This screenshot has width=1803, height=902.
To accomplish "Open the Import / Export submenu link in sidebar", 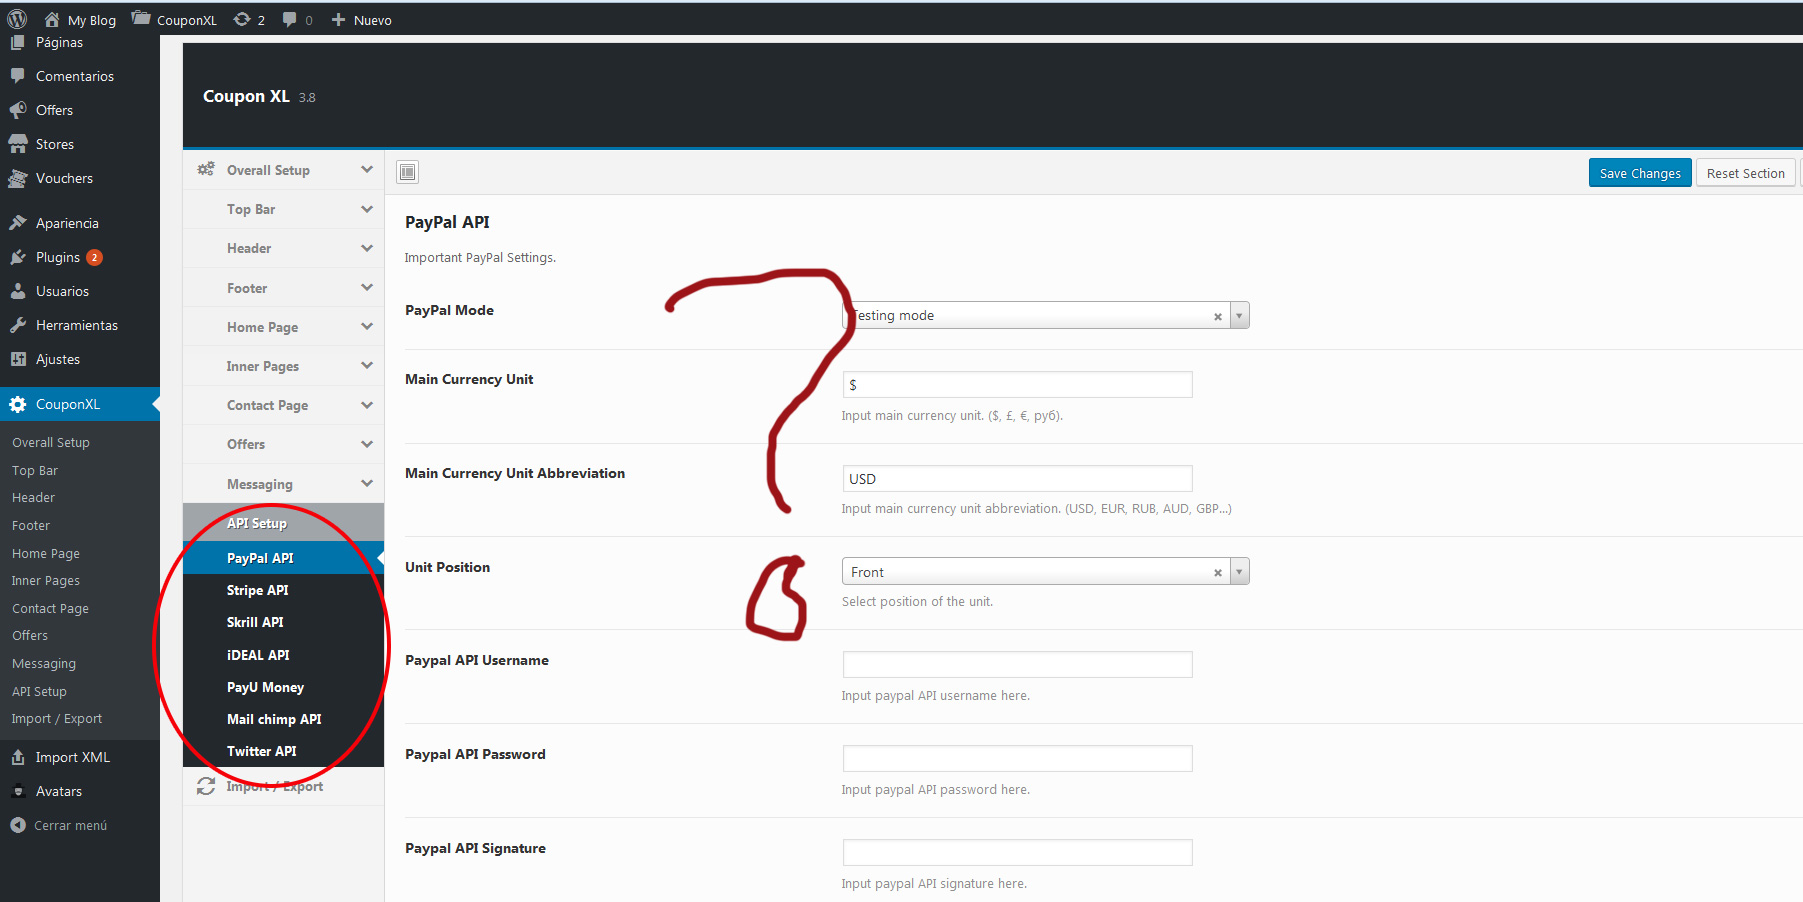I will coord(57,719).
